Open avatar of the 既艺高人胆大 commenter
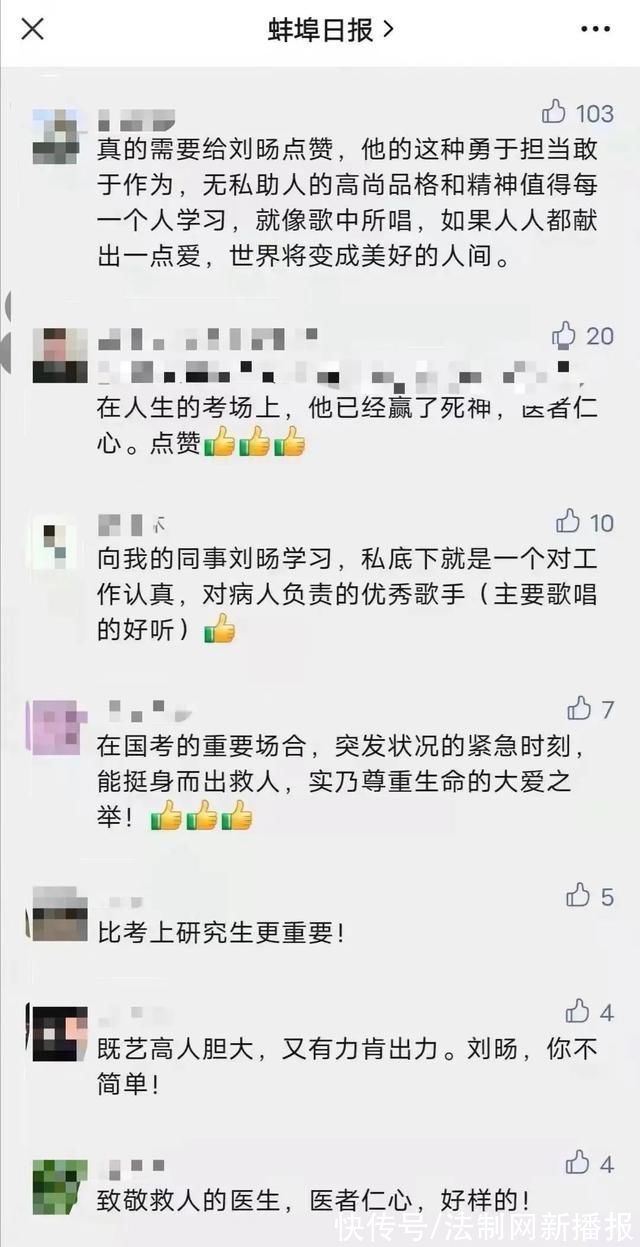640x1247 pixels. 59,1033
